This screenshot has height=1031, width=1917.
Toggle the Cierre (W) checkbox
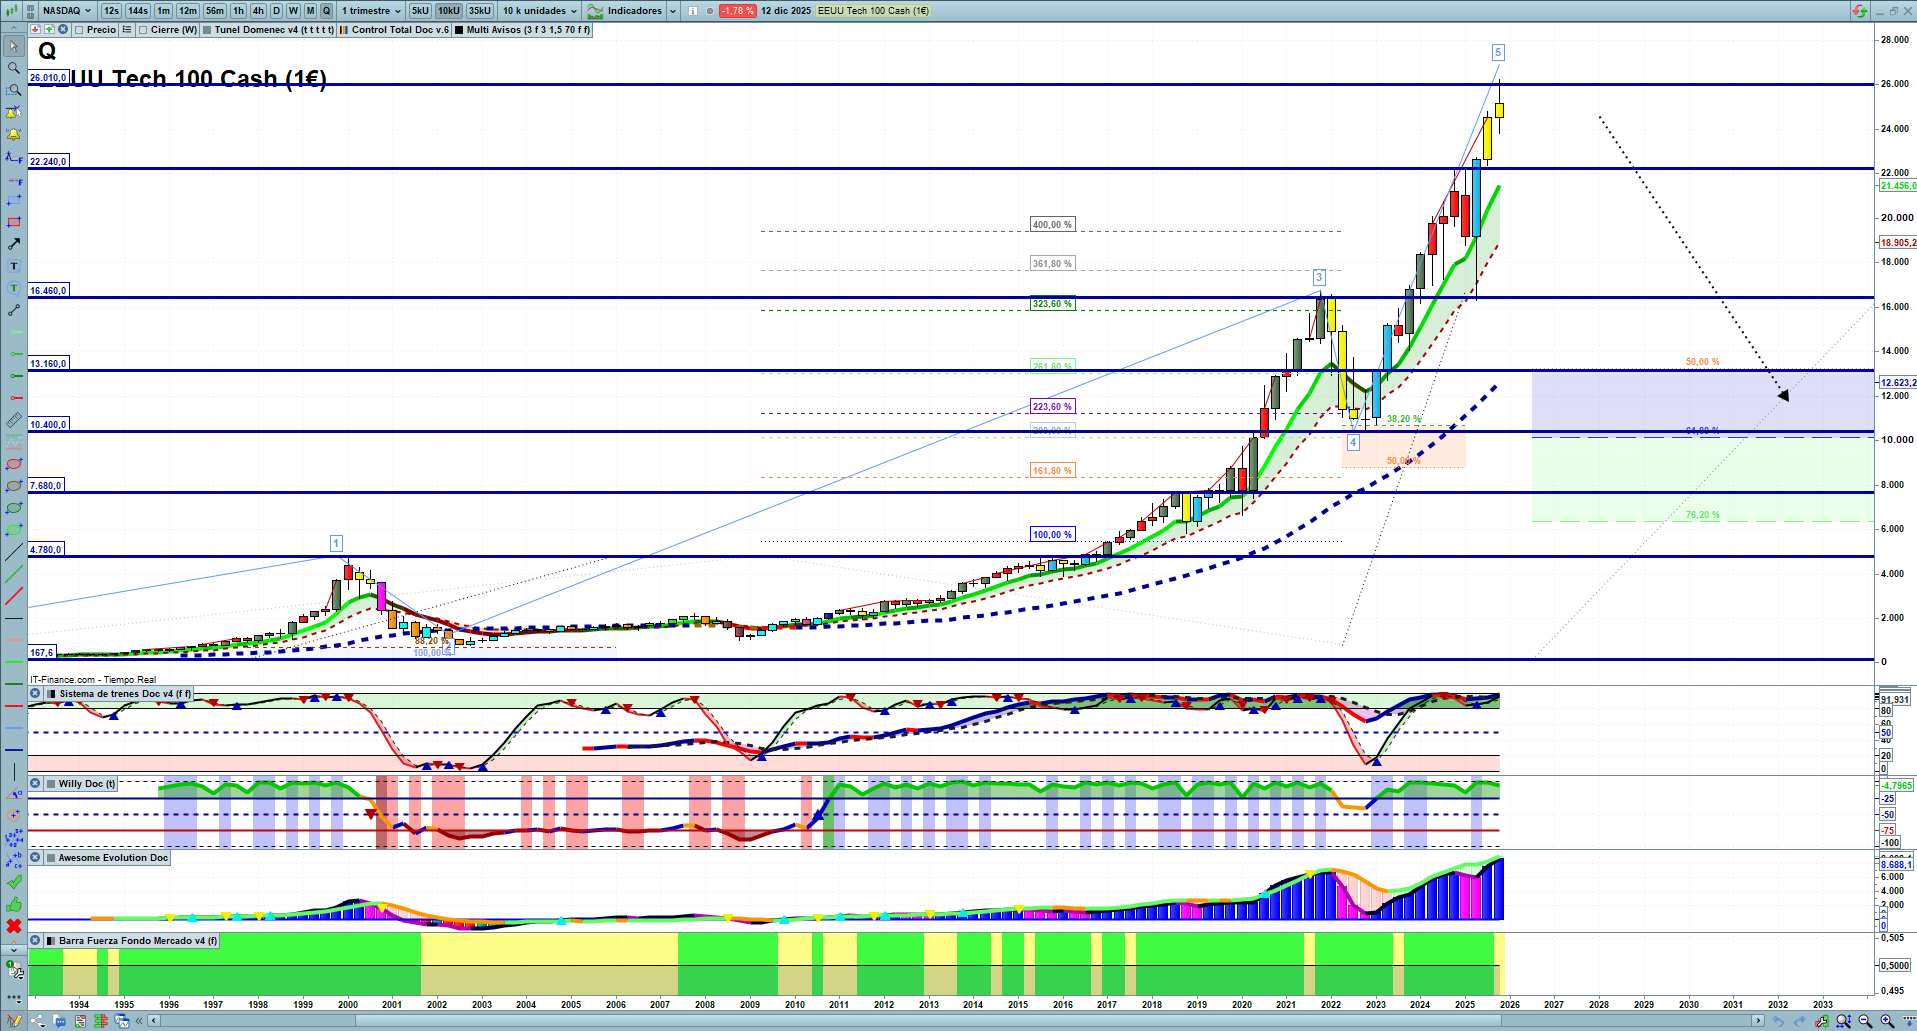coord(143,30)
